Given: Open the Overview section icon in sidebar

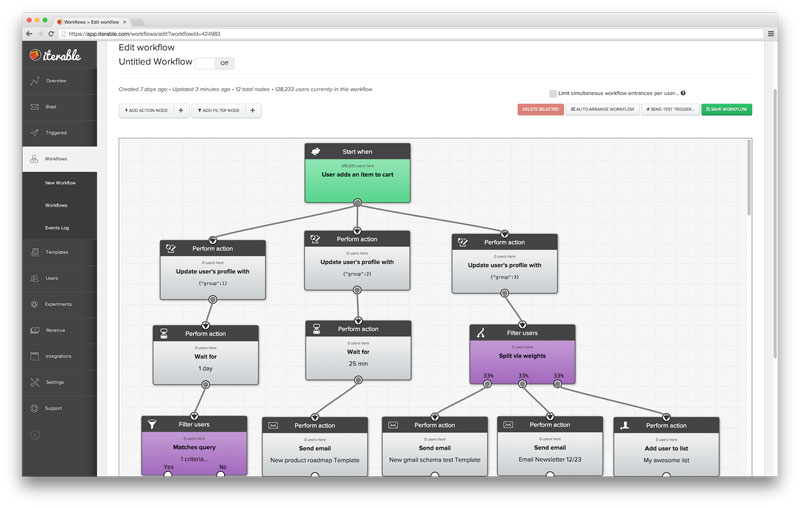Looking at the screenshot, I should (35, 80).
